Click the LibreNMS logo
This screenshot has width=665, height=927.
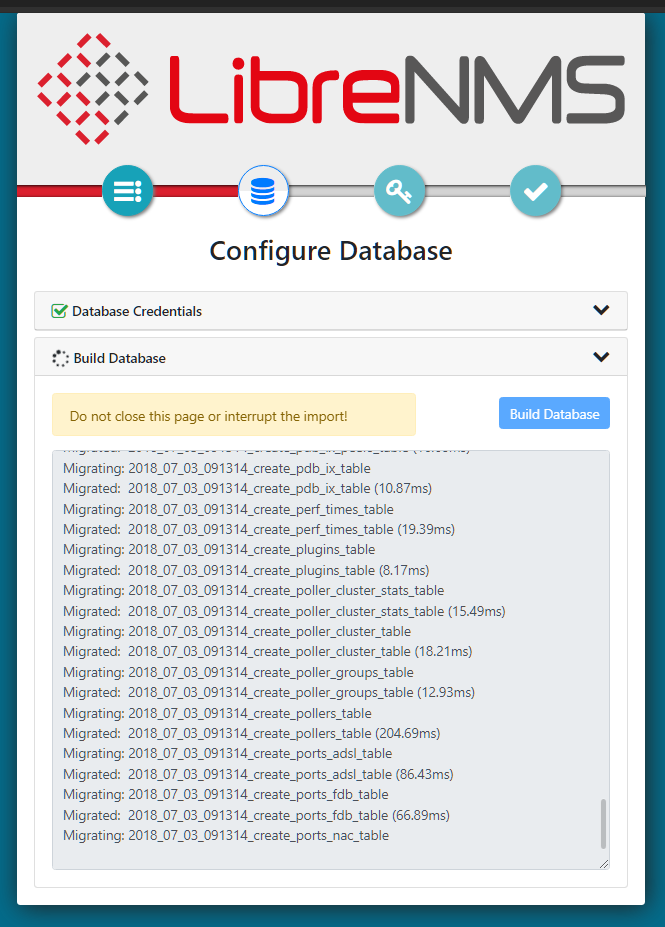tap(331, 89)
